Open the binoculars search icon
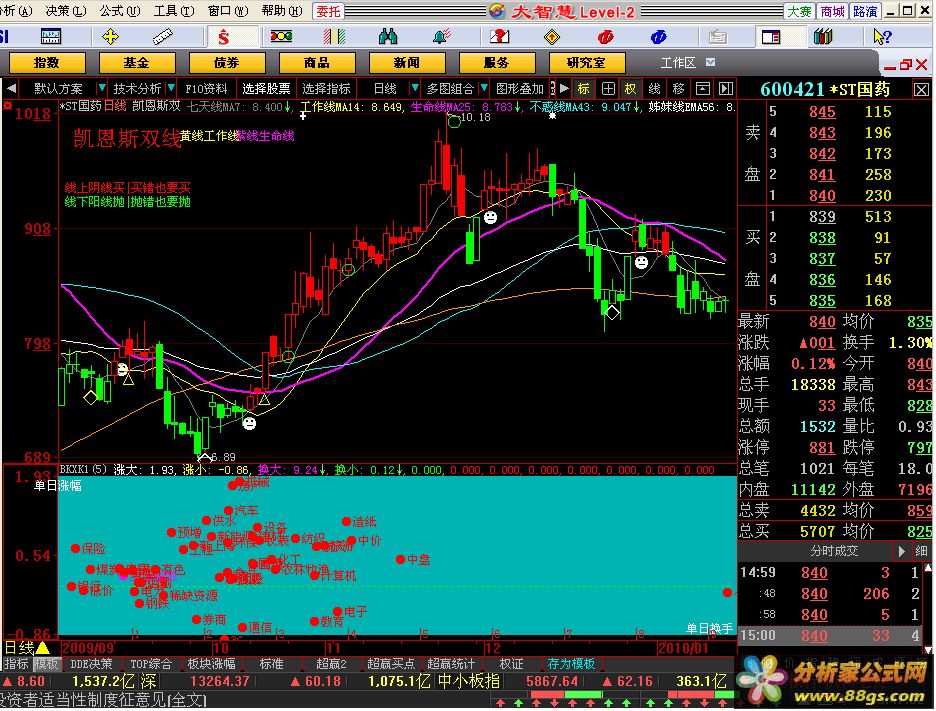936x711 pixels. [388, 37]
